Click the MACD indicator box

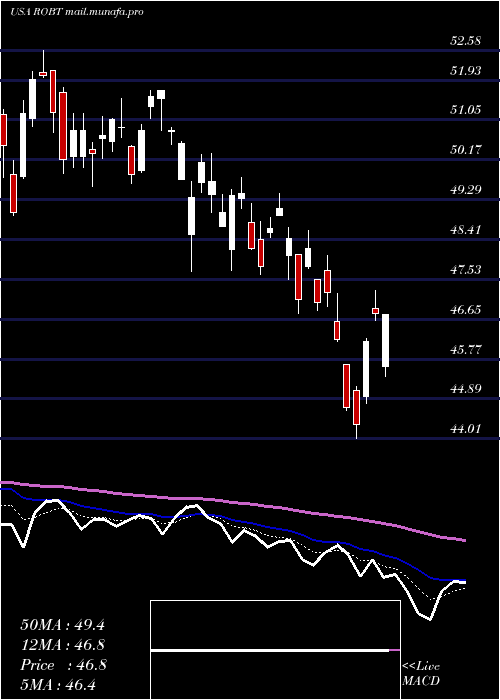pyautogui.click(x=275, y=650)
